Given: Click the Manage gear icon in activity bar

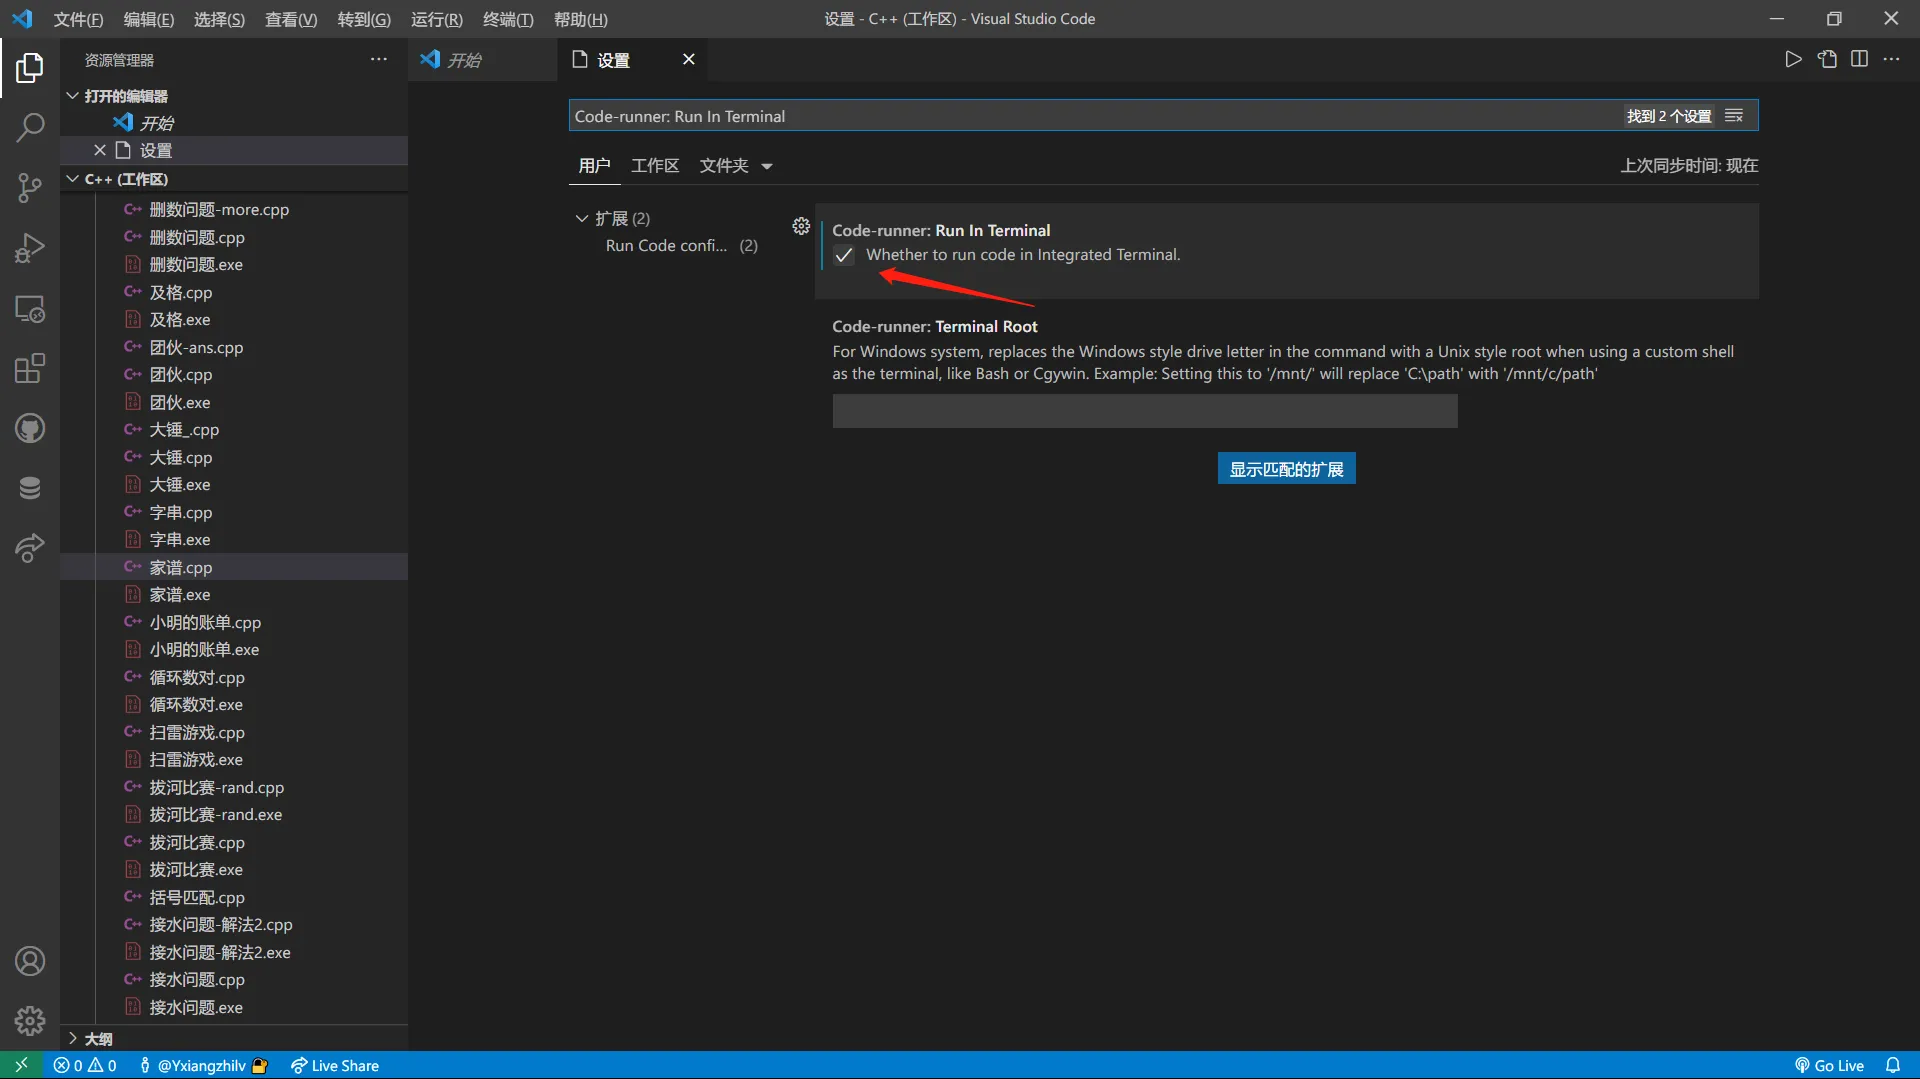Looking at the screenshot, I should [x=30, y=1020].
